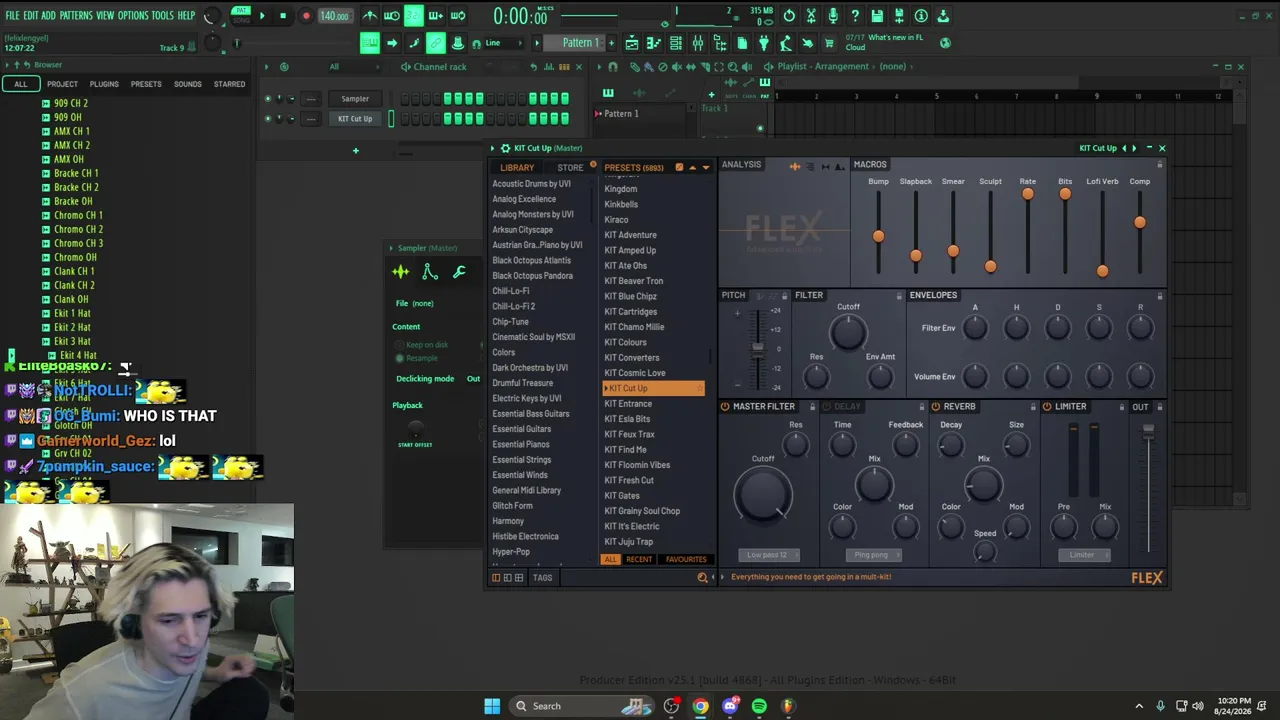Open the Windows Start menu
Image resolution: width=1280 pixels, height=720 pixels.
[x=492, y=706]
